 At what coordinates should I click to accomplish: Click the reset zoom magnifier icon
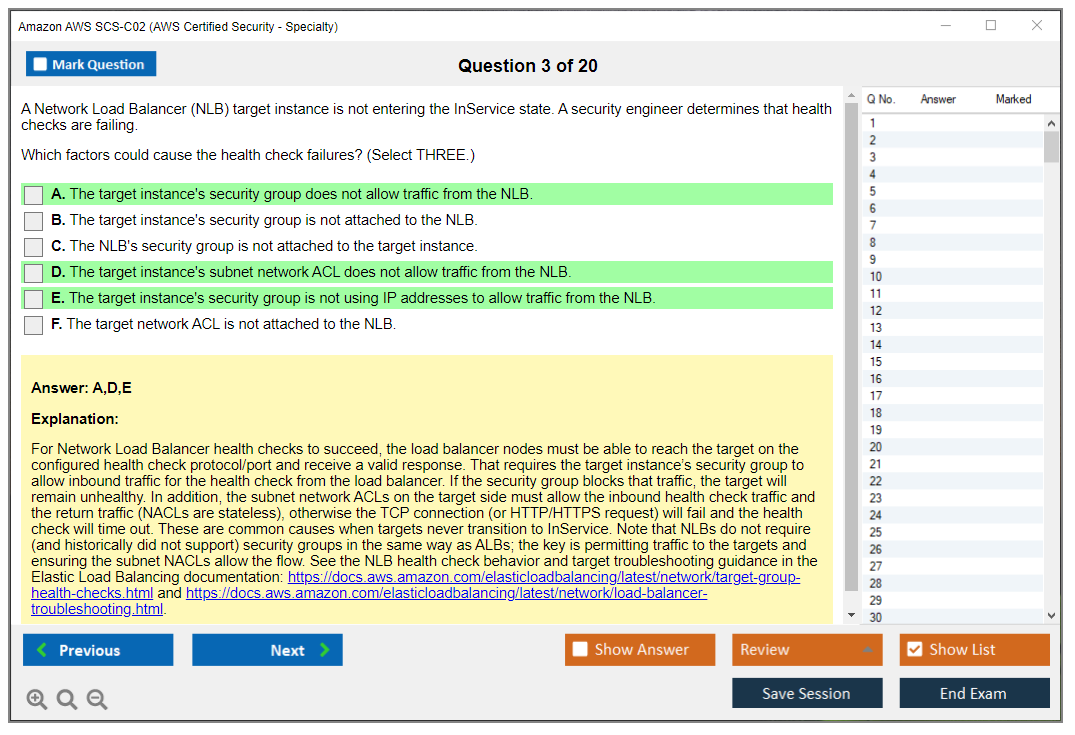click(67, 700)
